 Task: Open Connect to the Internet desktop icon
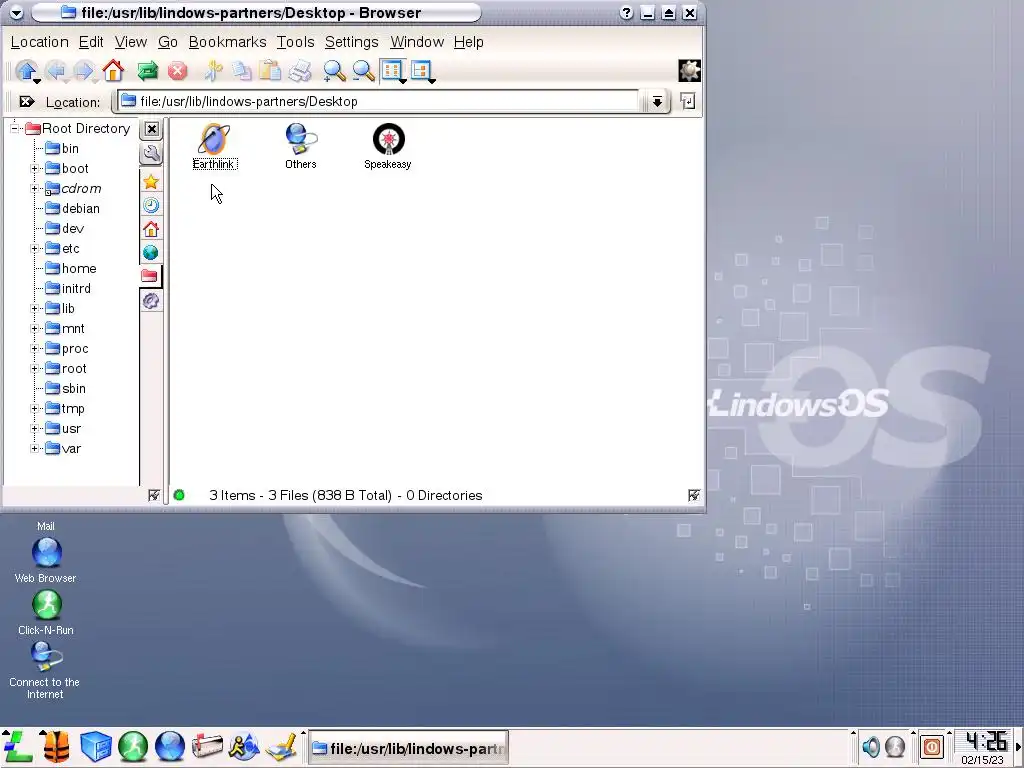point(45,670)
